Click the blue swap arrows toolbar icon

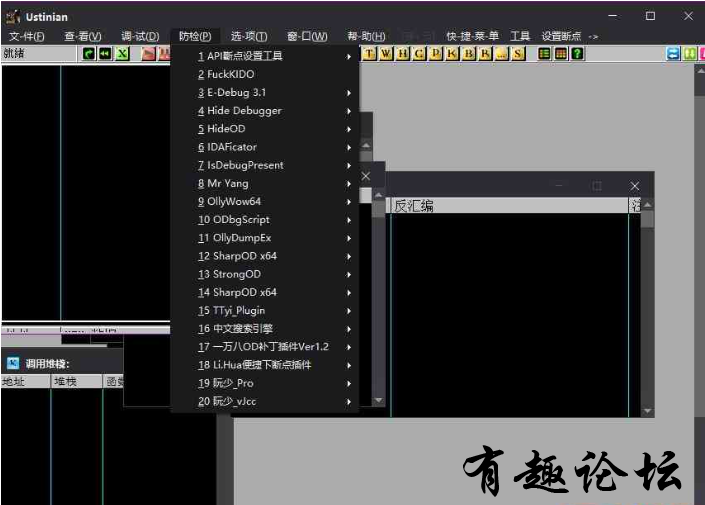tap(673, 54)
